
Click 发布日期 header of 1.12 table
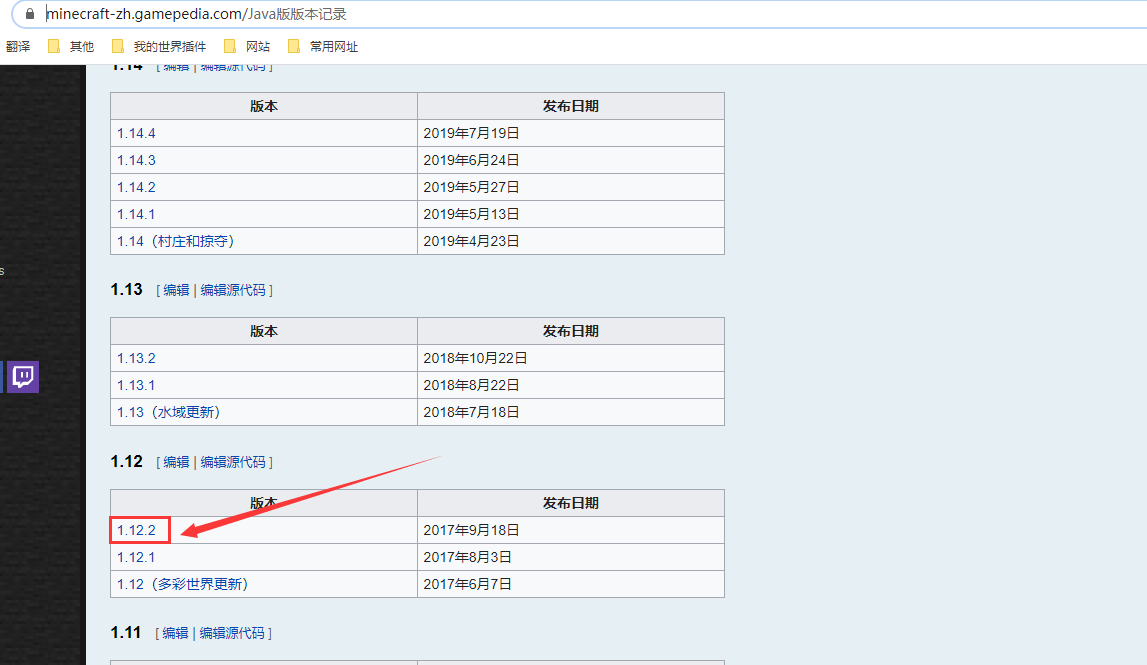tap(571, 503)
